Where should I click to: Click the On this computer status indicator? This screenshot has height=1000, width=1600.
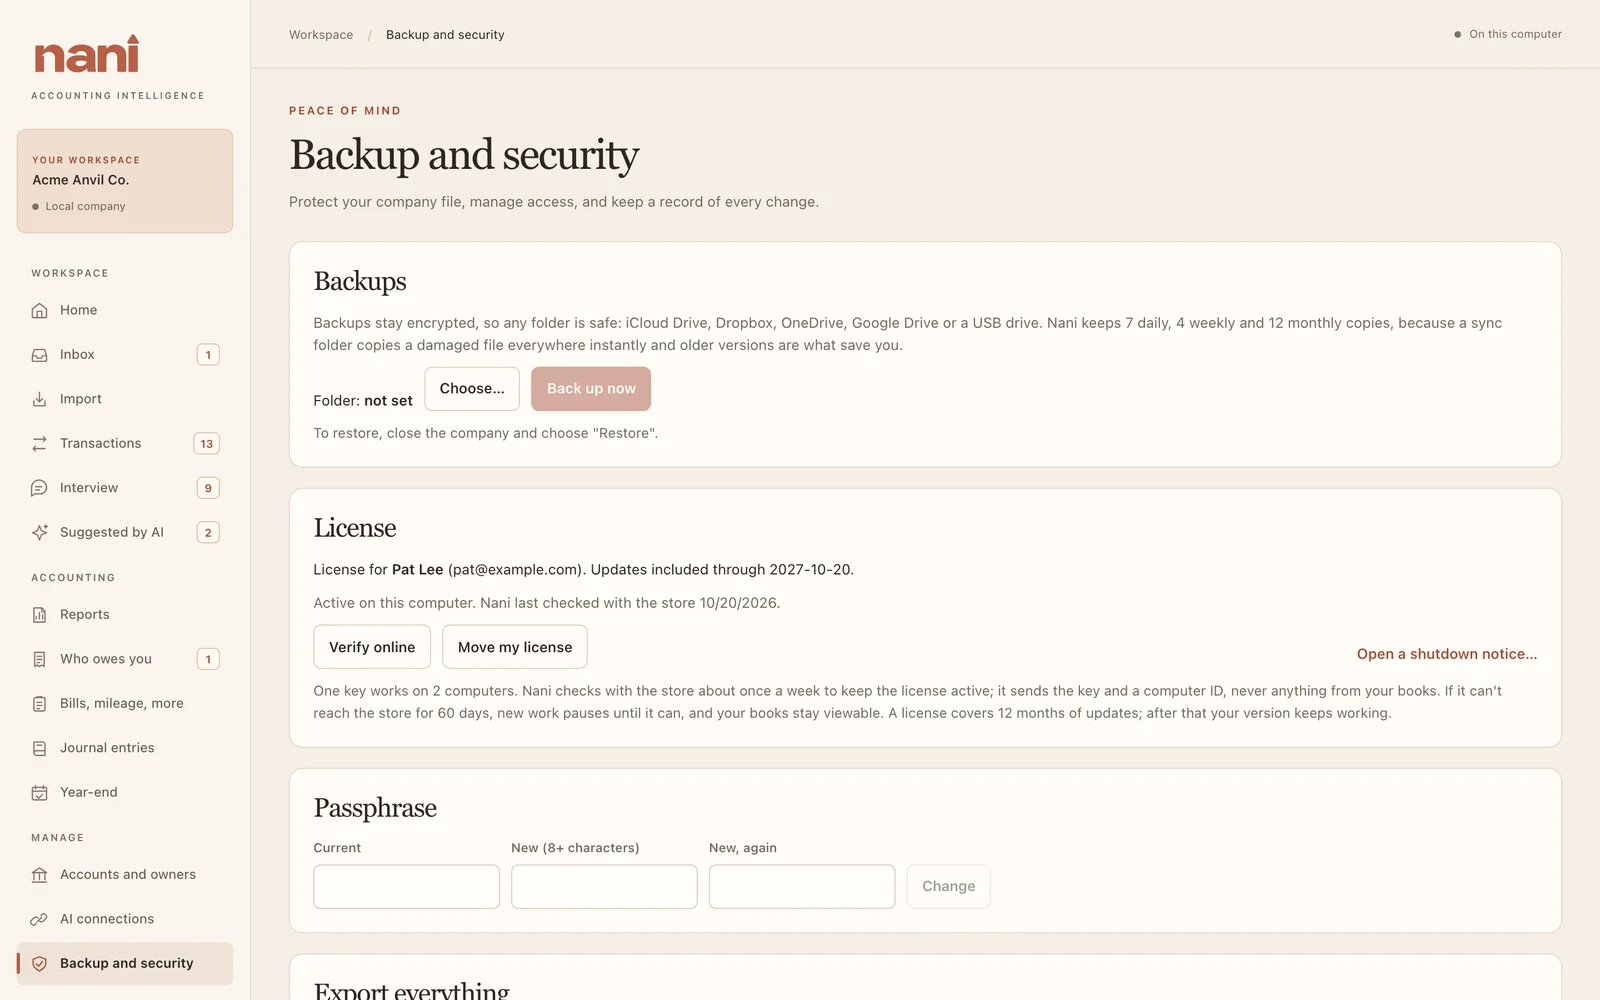(1508, 34)
